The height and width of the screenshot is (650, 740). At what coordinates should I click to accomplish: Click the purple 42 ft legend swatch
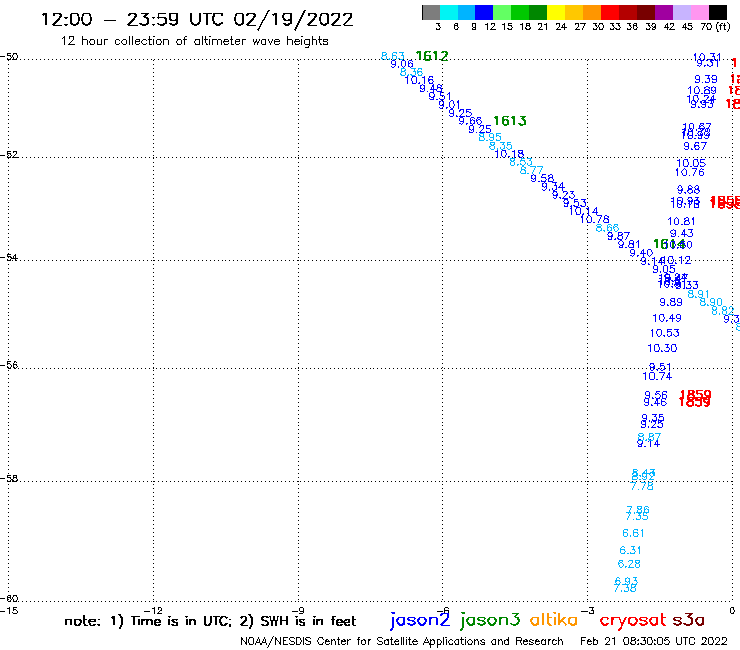pyautogui.click(x=664, y=12)
